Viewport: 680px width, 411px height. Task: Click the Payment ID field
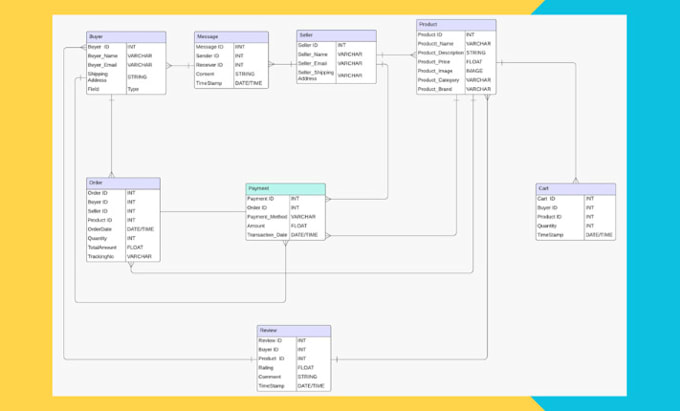(x=260, y=199)
